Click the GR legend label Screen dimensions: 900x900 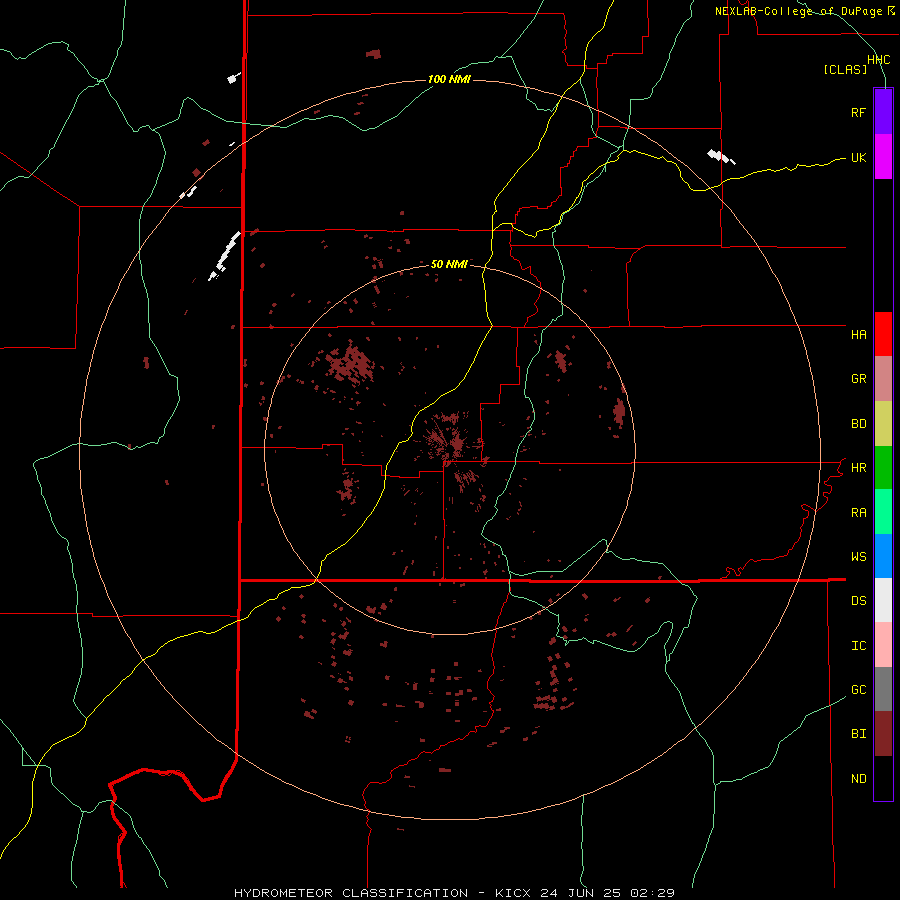858,379
